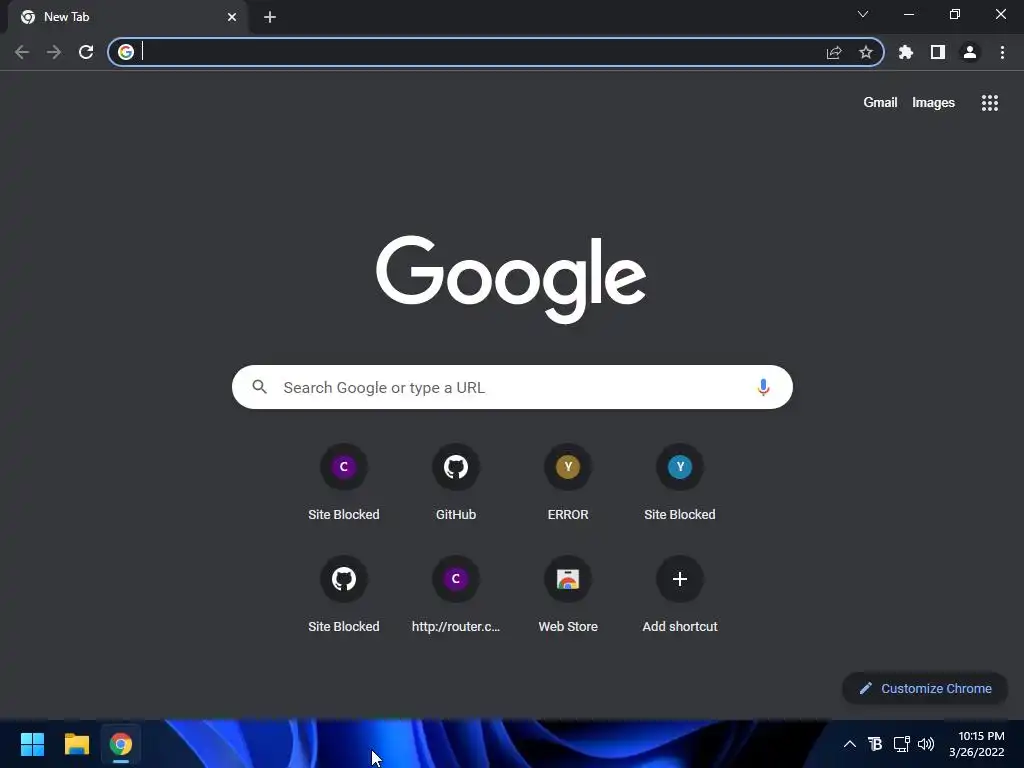Click the browser forward arrow
1024x768 pixels.
[54, 52]
